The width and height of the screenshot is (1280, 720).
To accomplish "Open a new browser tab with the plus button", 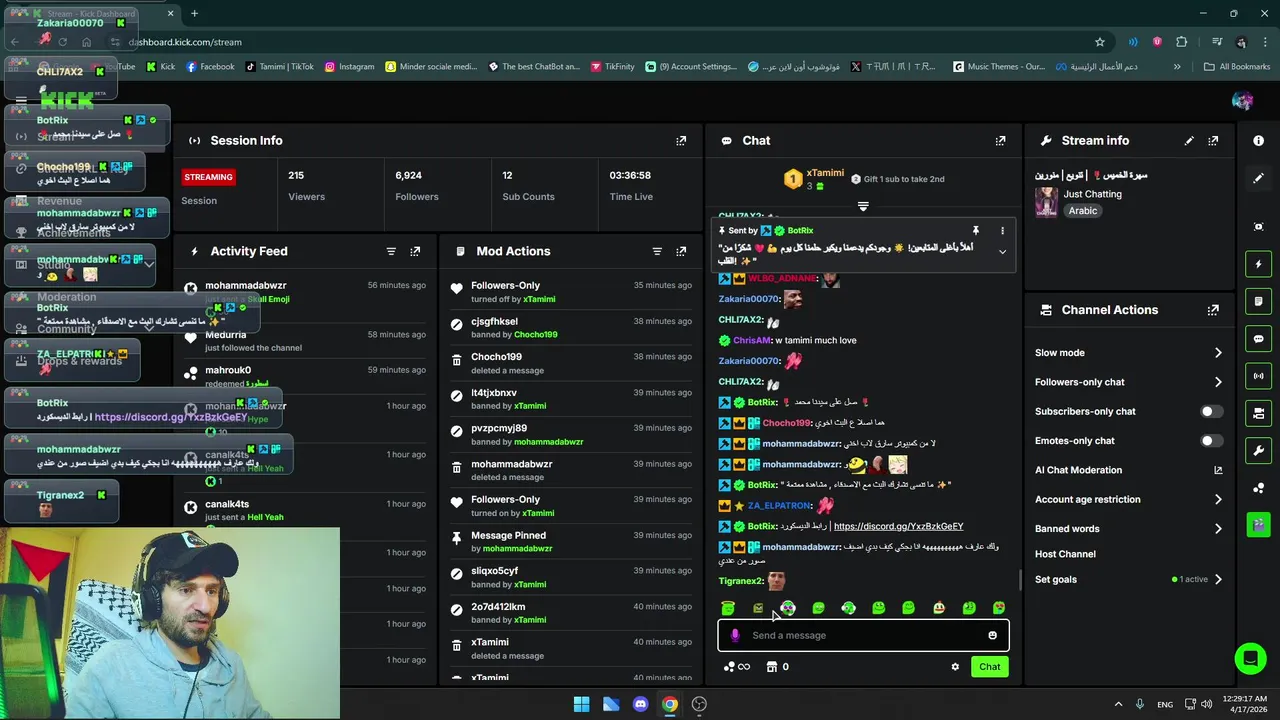I will (194, 14).
